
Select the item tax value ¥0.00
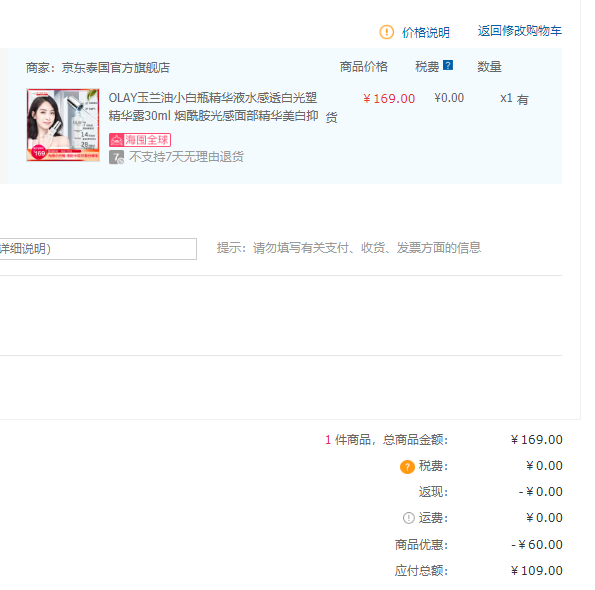(x=449, y=98)
